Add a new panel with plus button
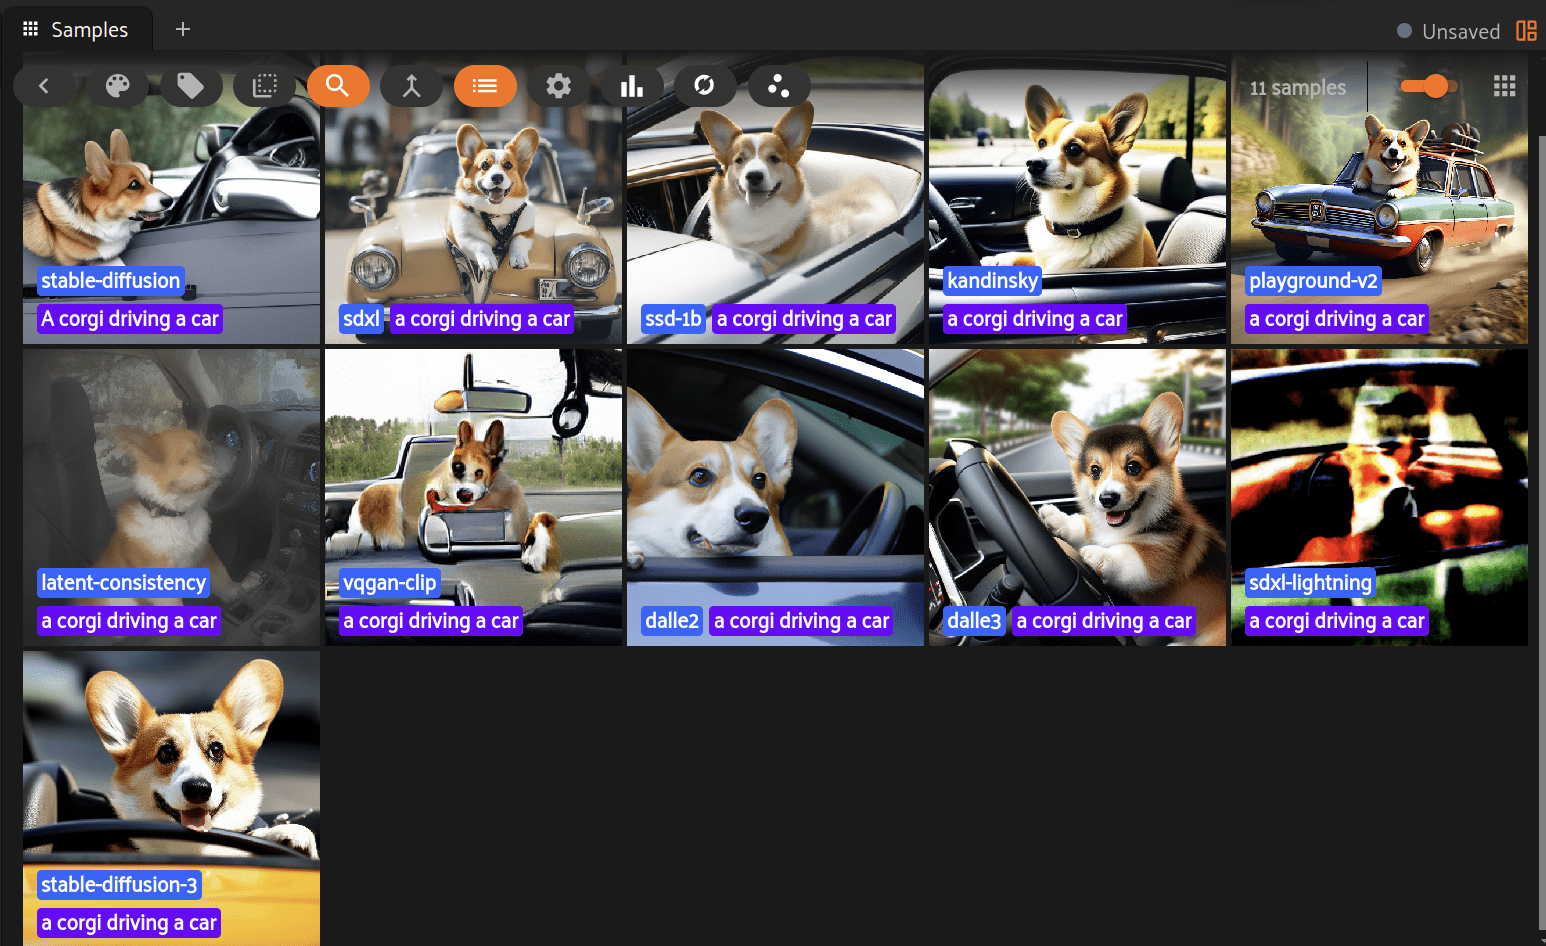 [183, 29]
